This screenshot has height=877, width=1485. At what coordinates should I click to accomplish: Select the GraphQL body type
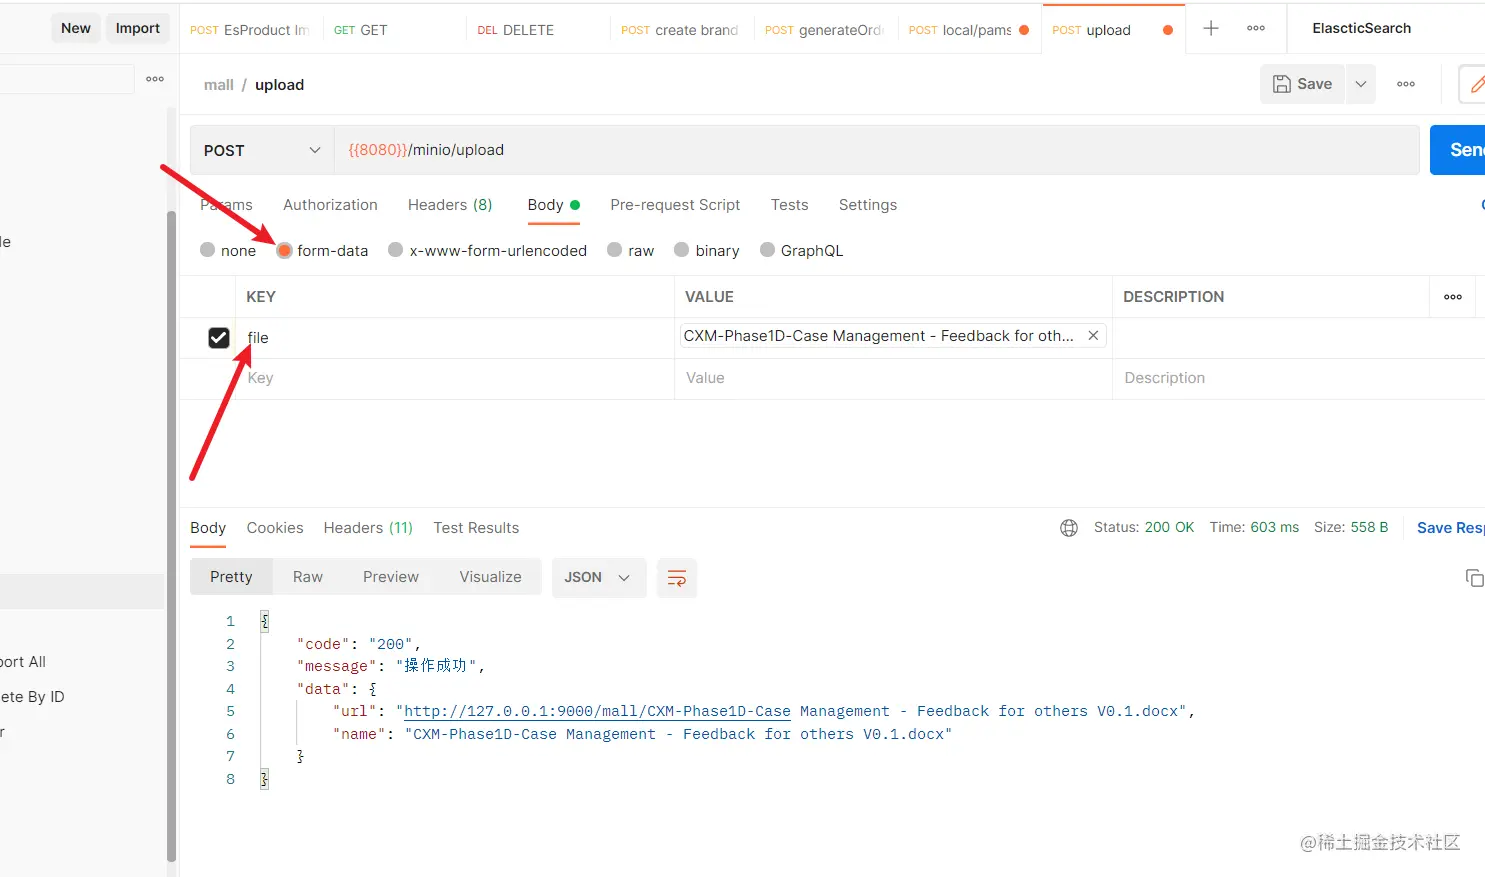coord(767,250)
